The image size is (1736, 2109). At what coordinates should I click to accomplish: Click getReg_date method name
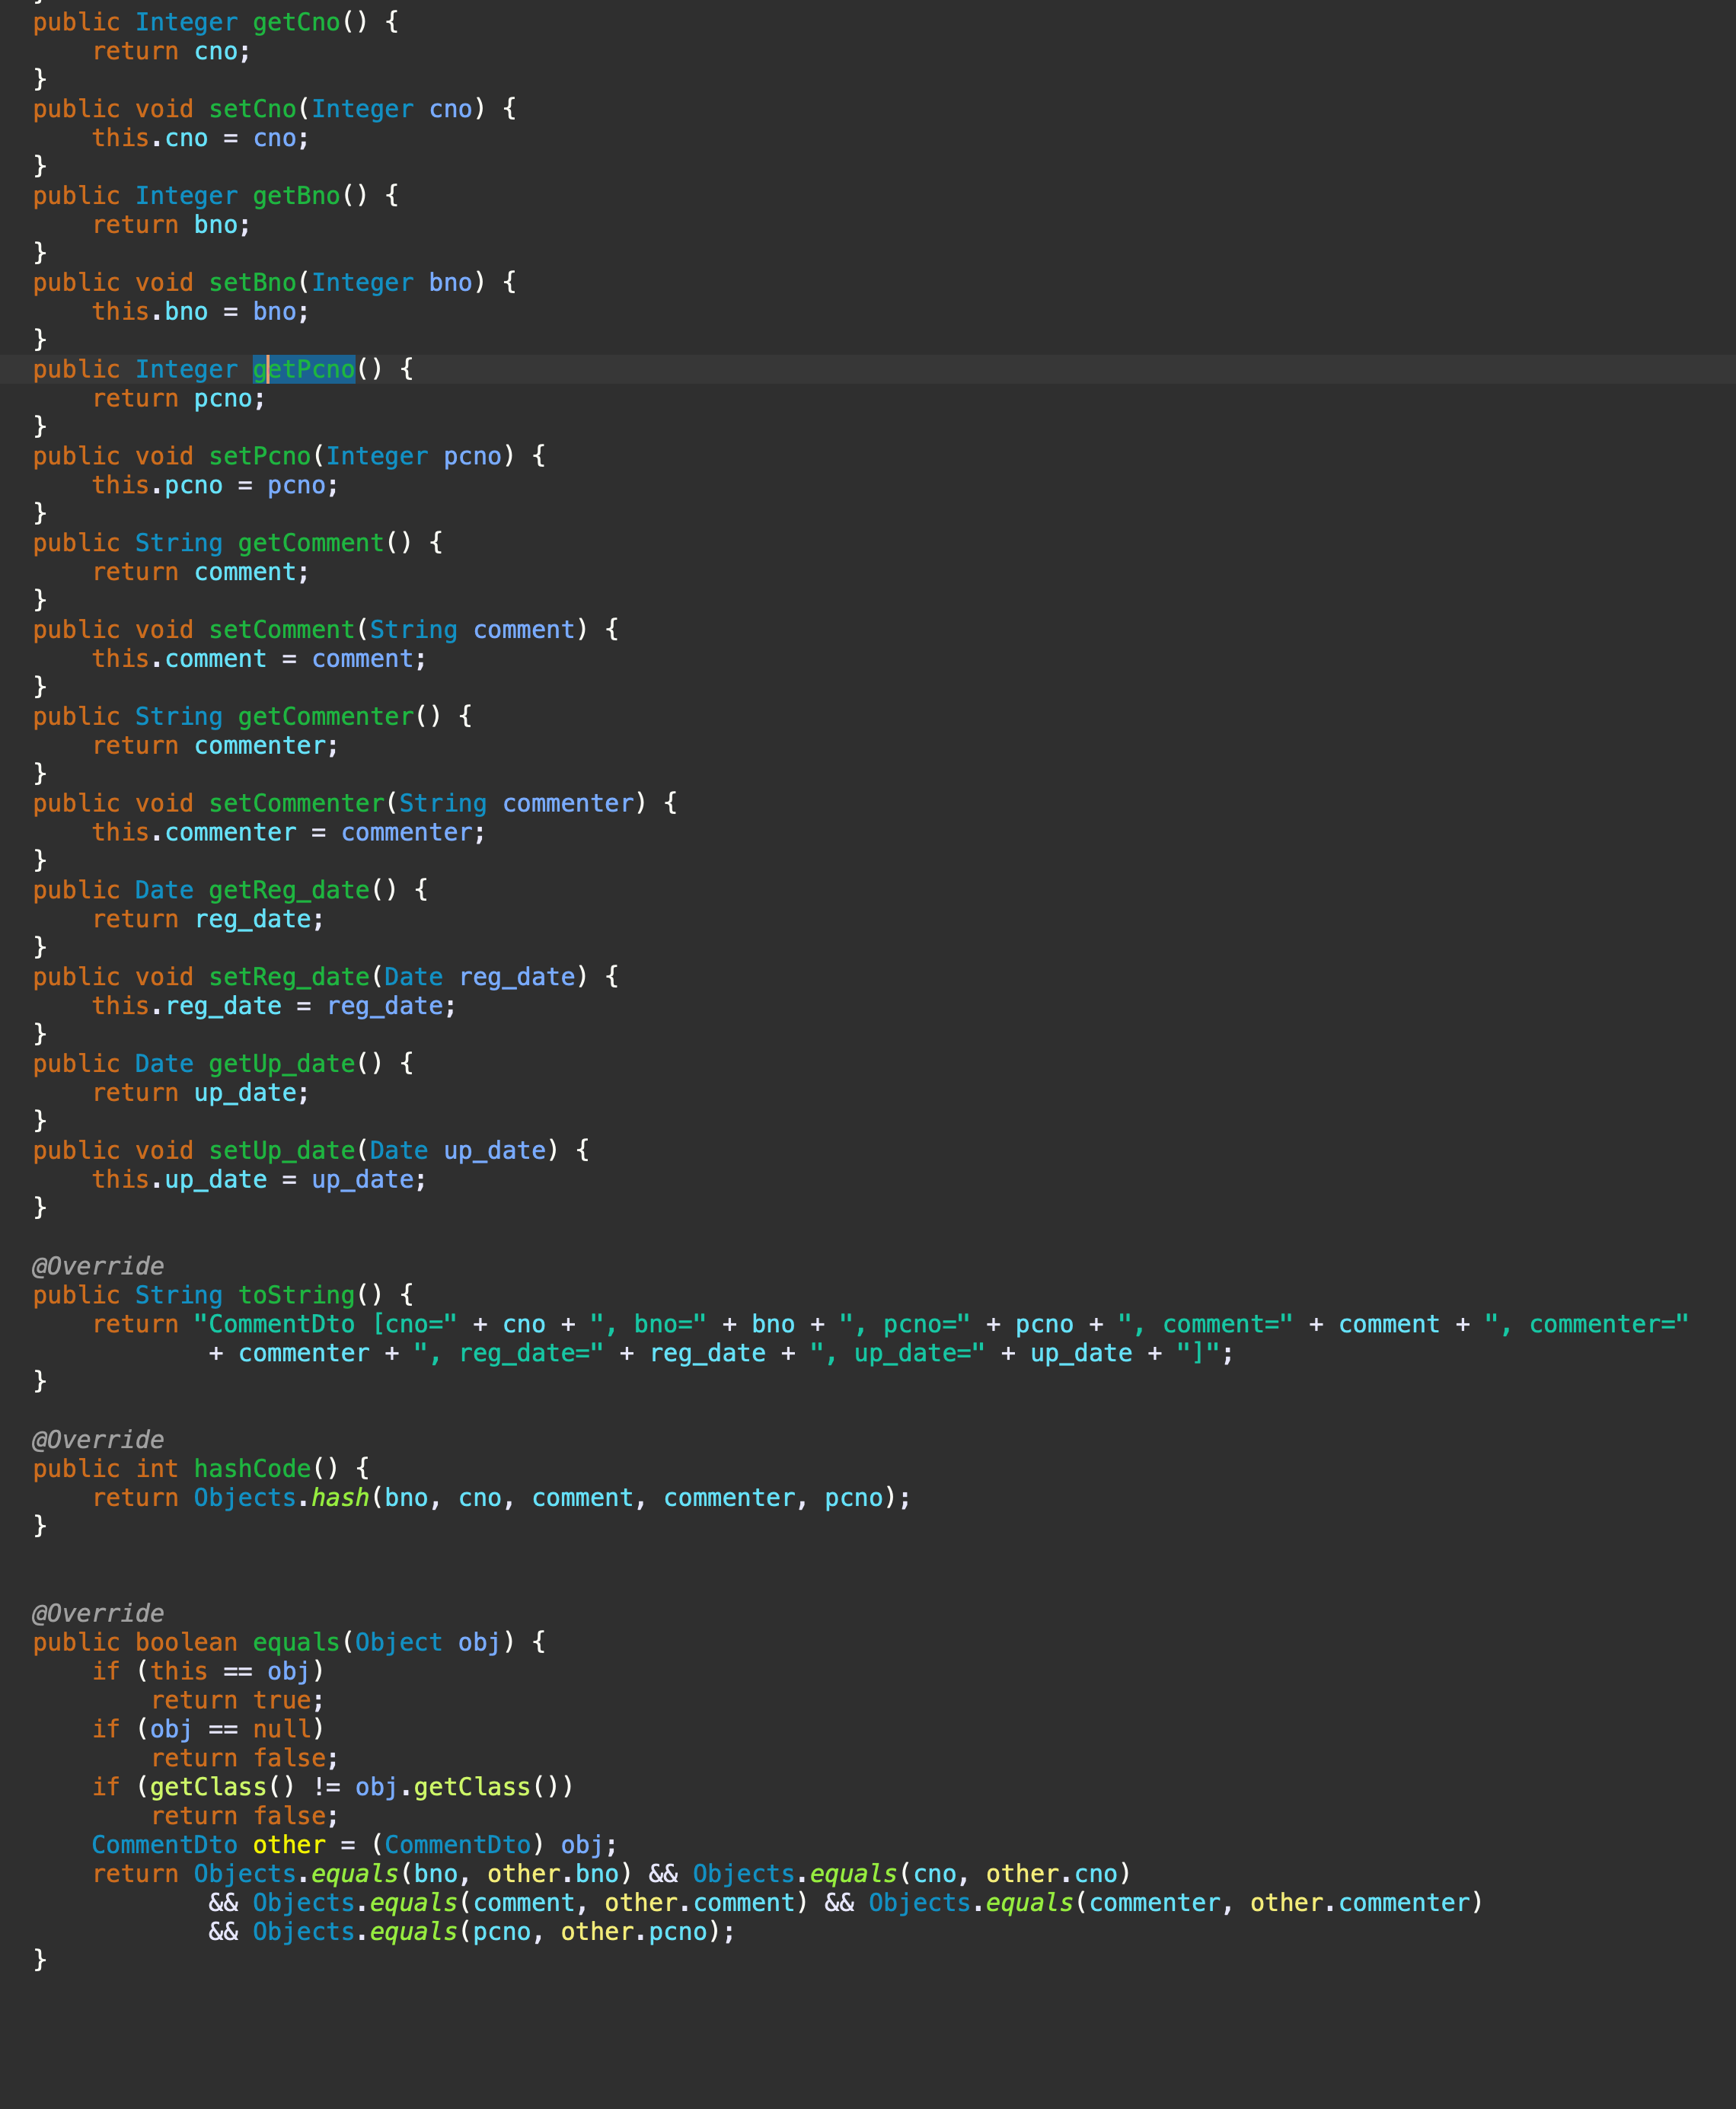pyautogui.click(x=289, y=890)
